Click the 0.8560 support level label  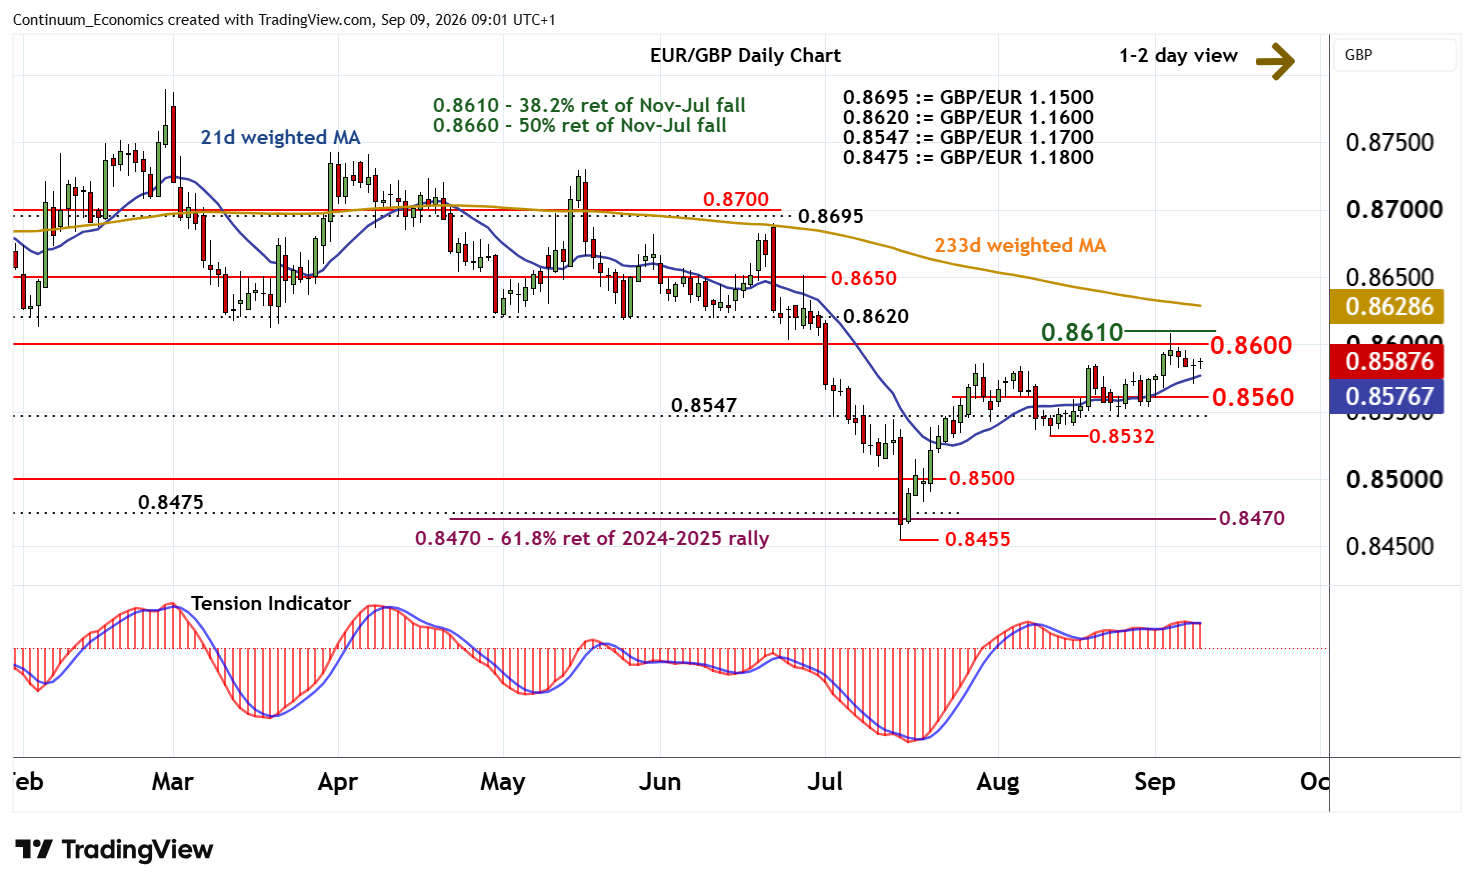click(1253, 397)
